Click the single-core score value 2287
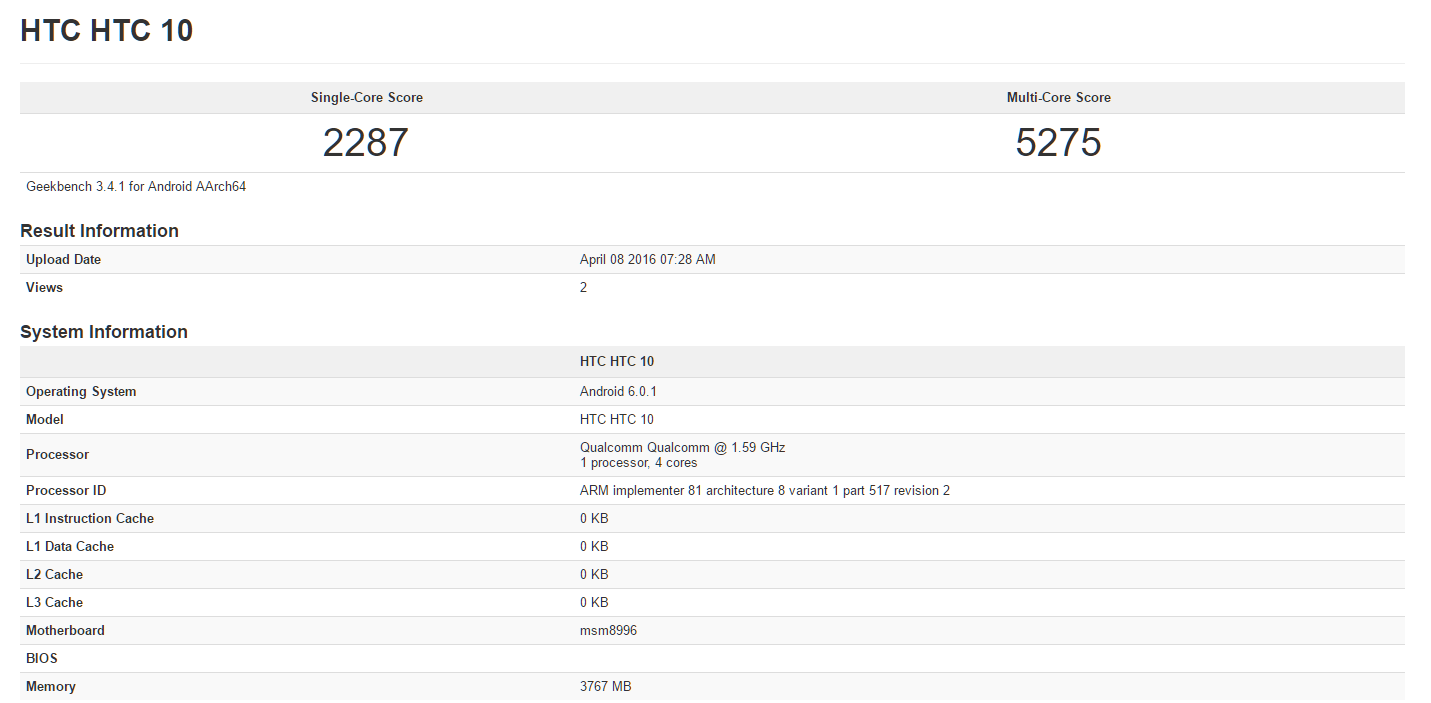This screenshot has width=1431, height=703. coord(365,143)
